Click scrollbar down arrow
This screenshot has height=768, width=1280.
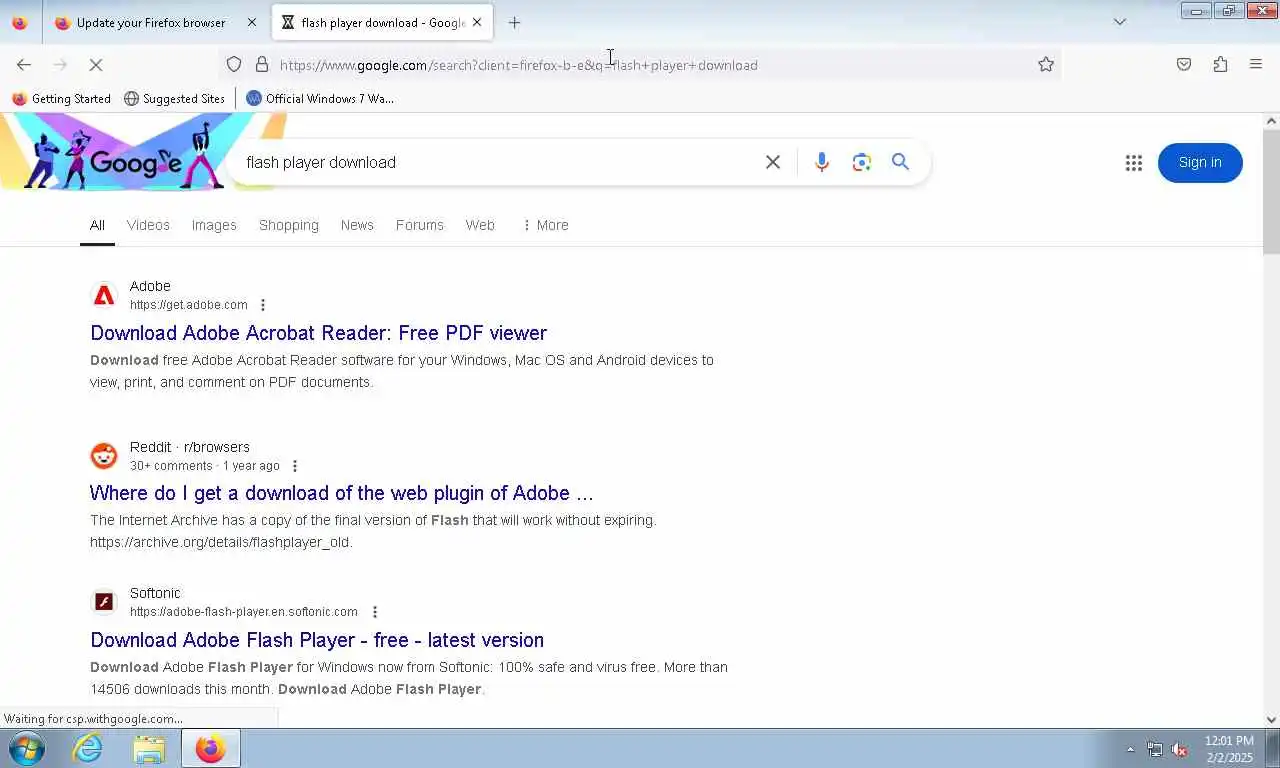pos(1271,719)
